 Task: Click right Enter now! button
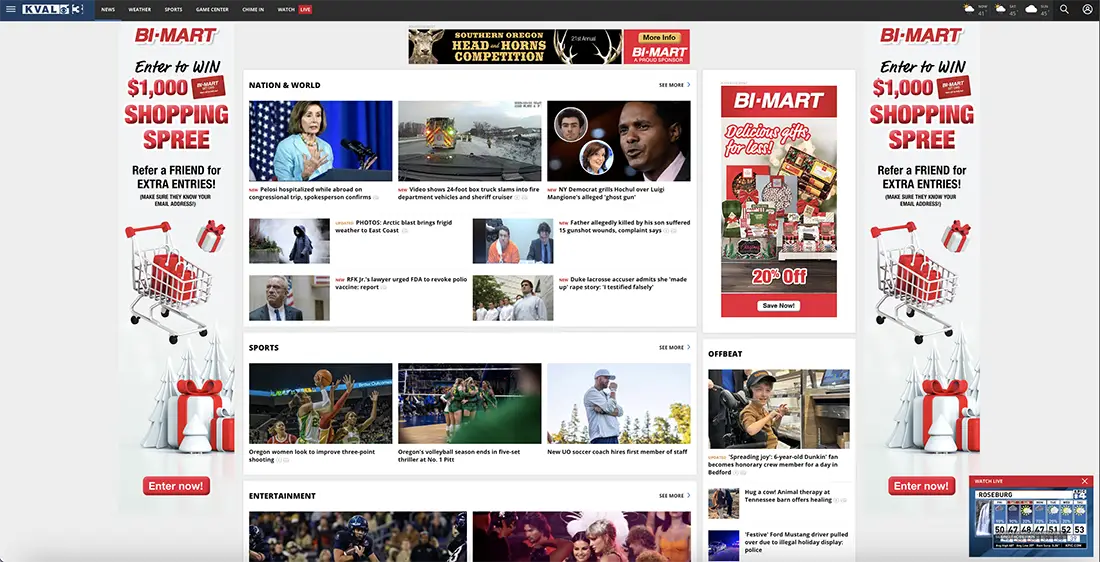coord(921,486)
